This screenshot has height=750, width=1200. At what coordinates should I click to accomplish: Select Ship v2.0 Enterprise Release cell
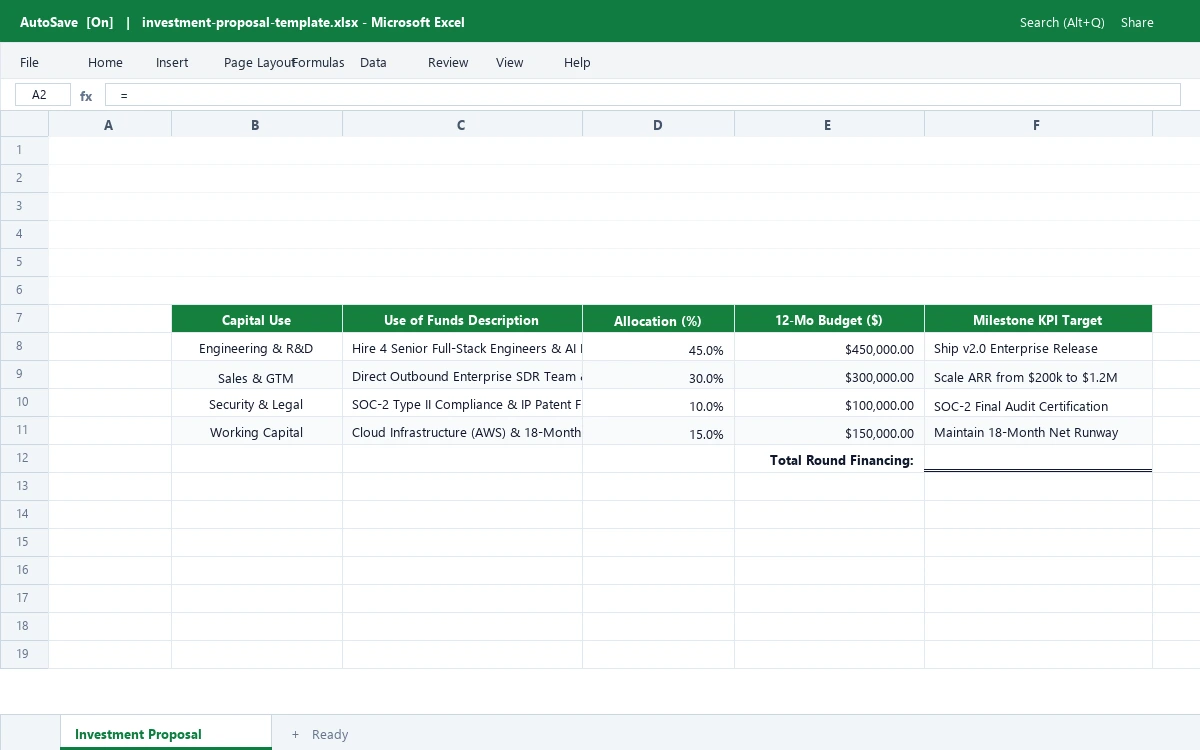[1038, 347]
